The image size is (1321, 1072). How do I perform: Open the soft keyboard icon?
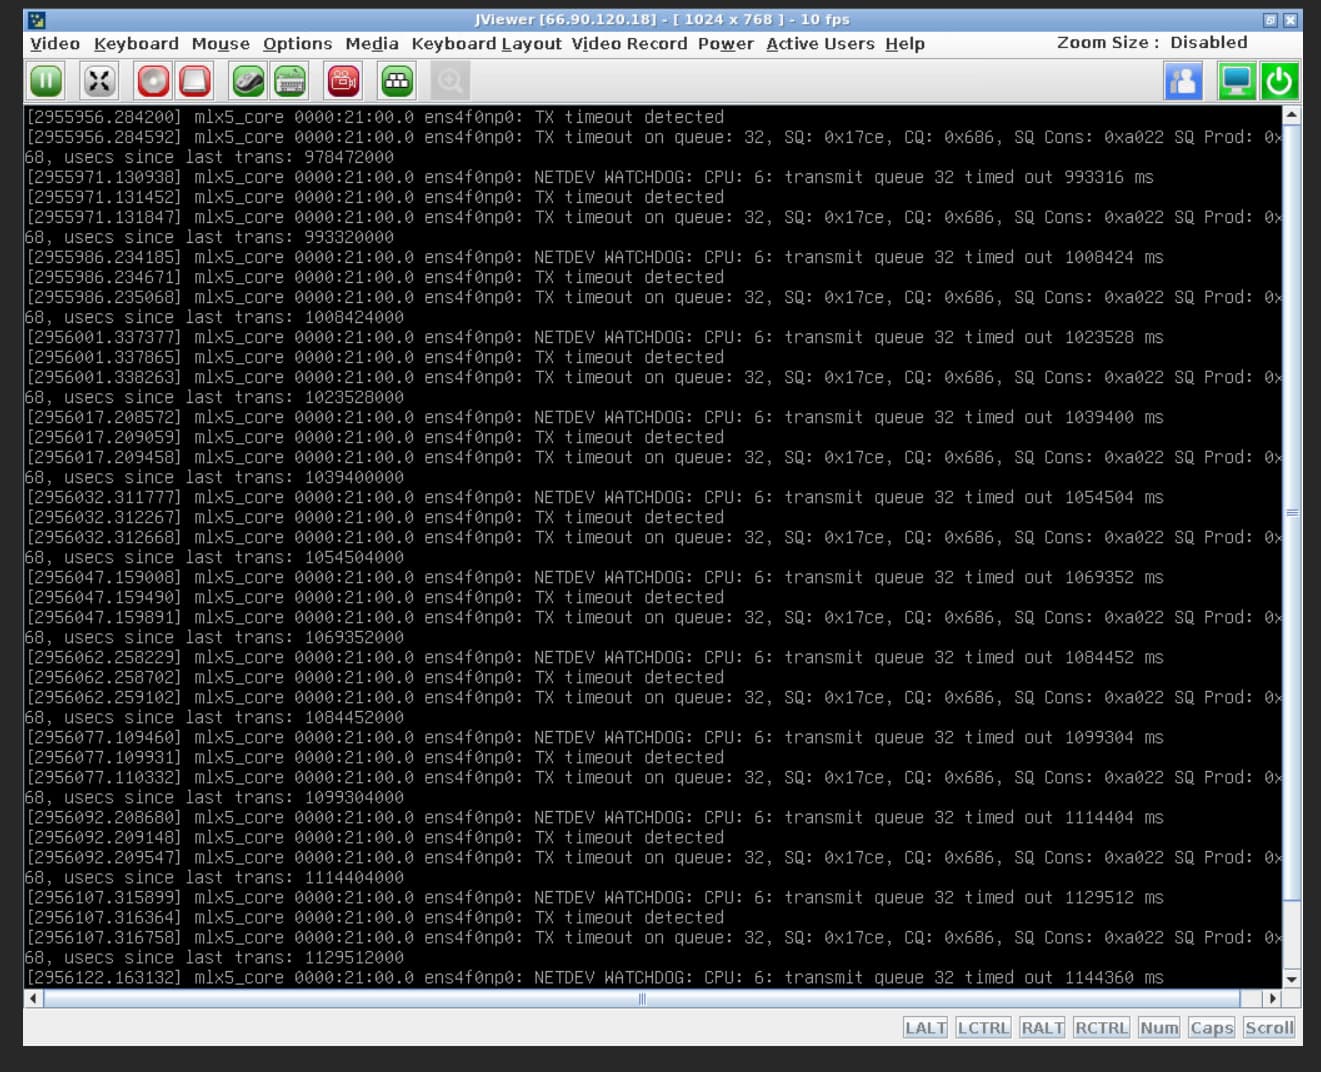[290, 81]
